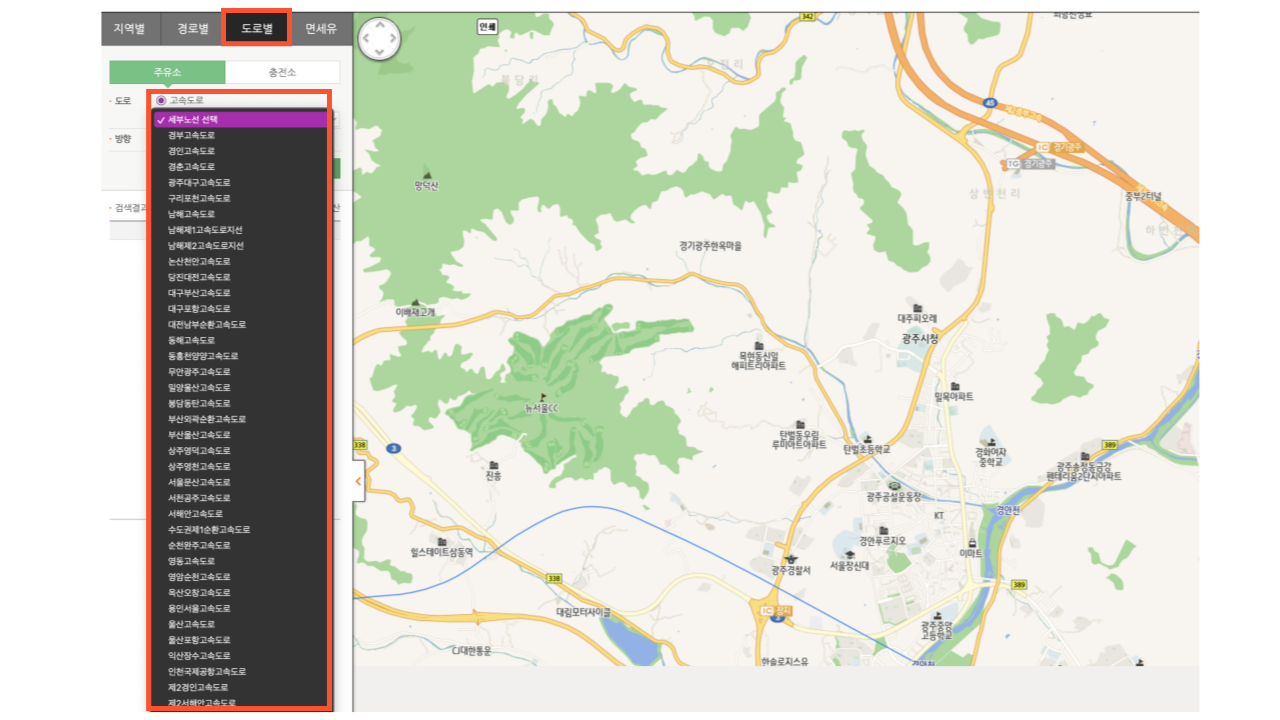Select 제2경인고속도로 in the list
This screenshot has width=1280, height=720.
(x=240, y=688)
